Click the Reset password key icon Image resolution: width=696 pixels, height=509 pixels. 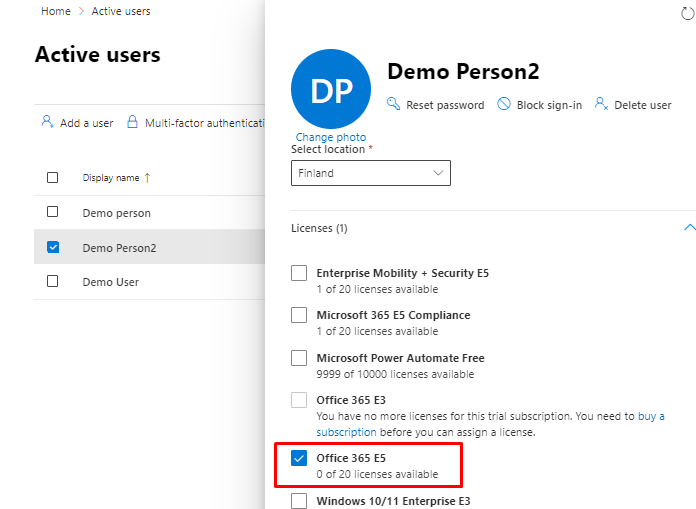coord(394,104)
